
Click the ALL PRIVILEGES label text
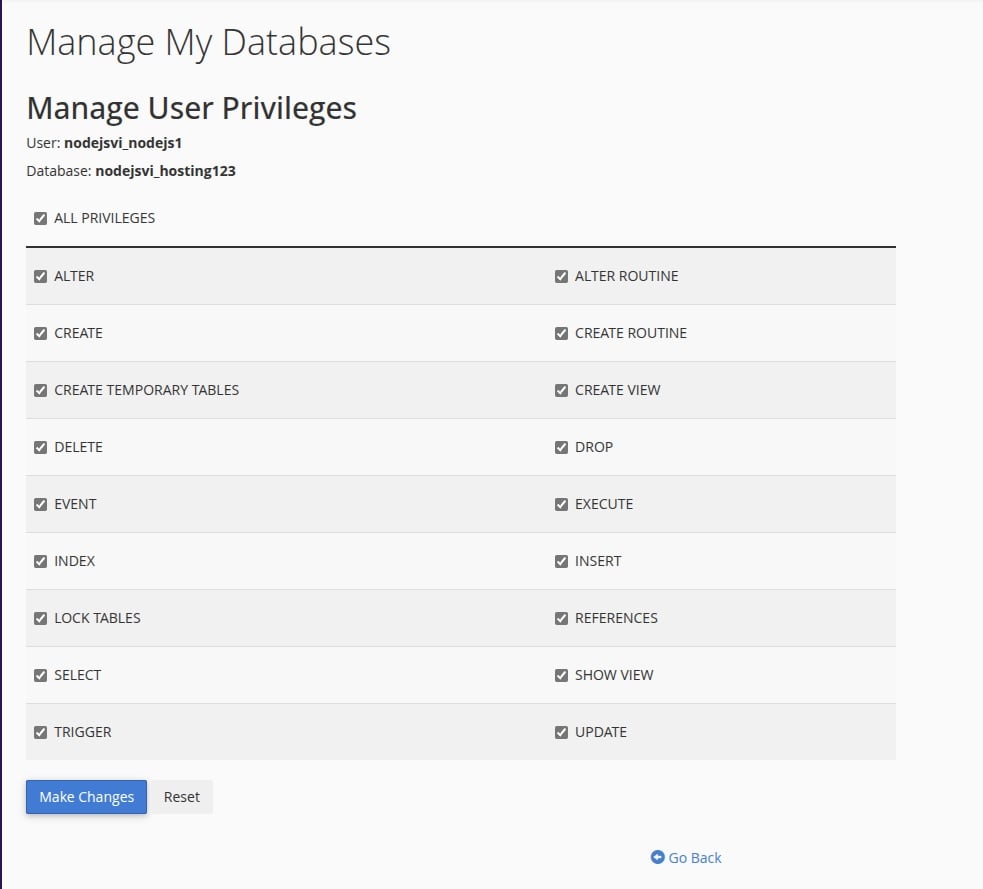coord(105,218)
